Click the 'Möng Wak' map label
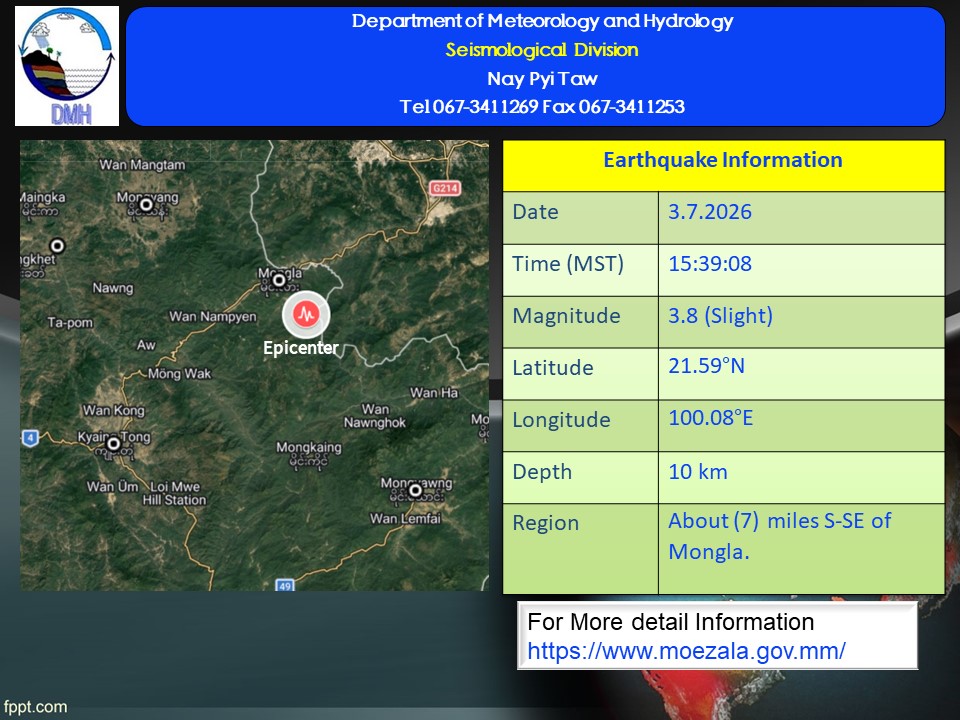Viewport: 960px width, 720px height. (179, 373)
